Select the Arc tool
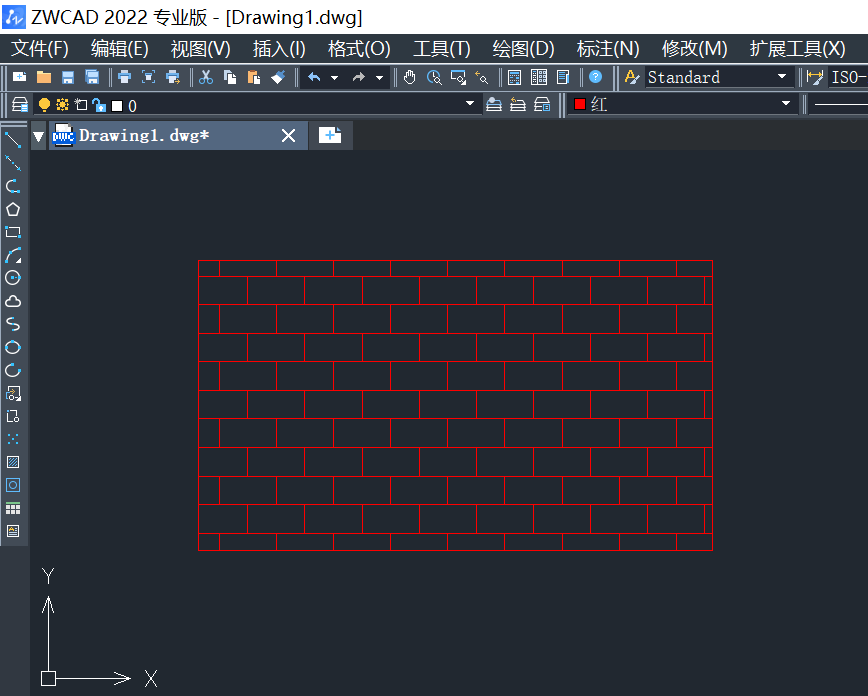Viewport: 868px width, 696px height. pyautogui.click(x=13, y=255)
